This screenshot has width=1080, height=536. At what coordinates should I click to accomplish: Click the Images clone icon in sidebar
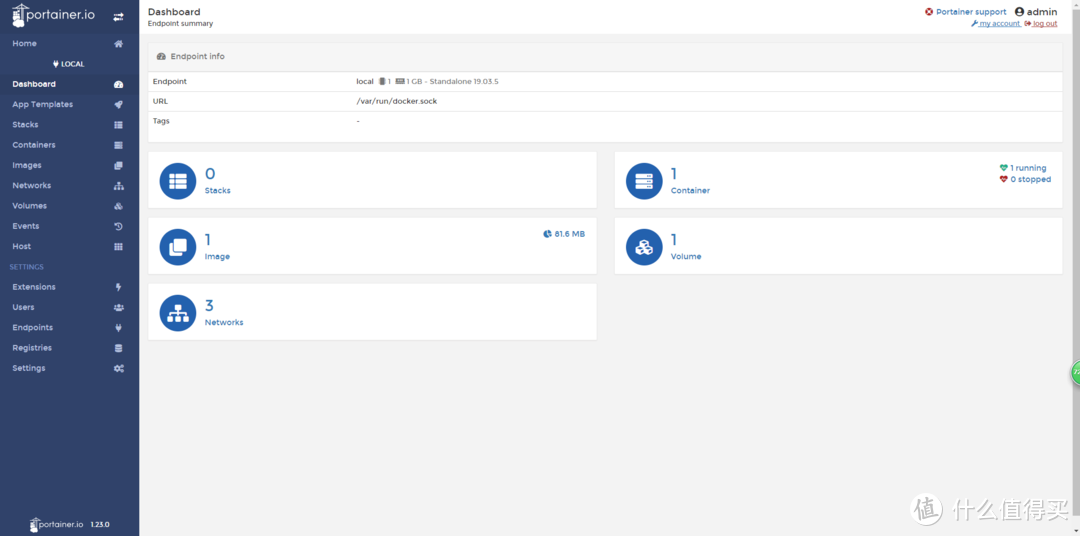[118, 165]
